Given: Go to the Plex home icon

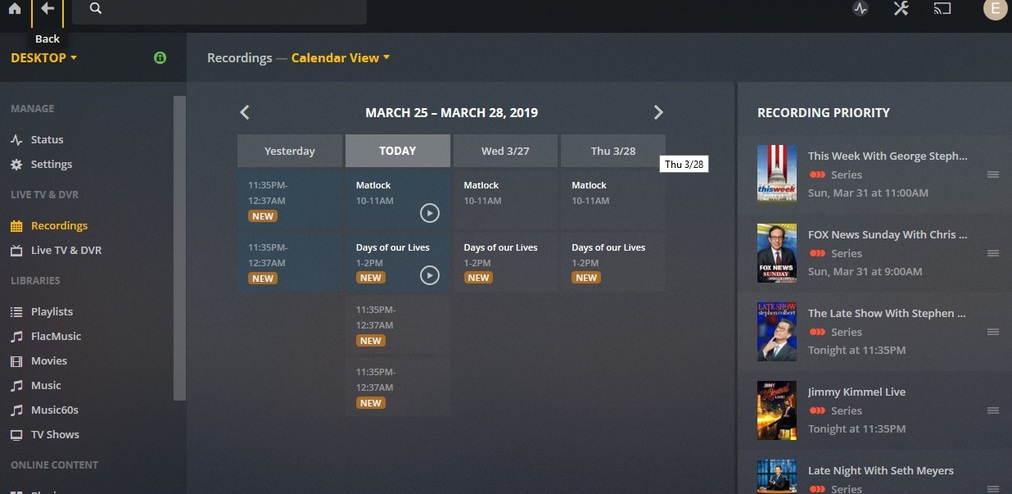Looking at the screenshot, I should pyautogui.click(x=14, y=8).
